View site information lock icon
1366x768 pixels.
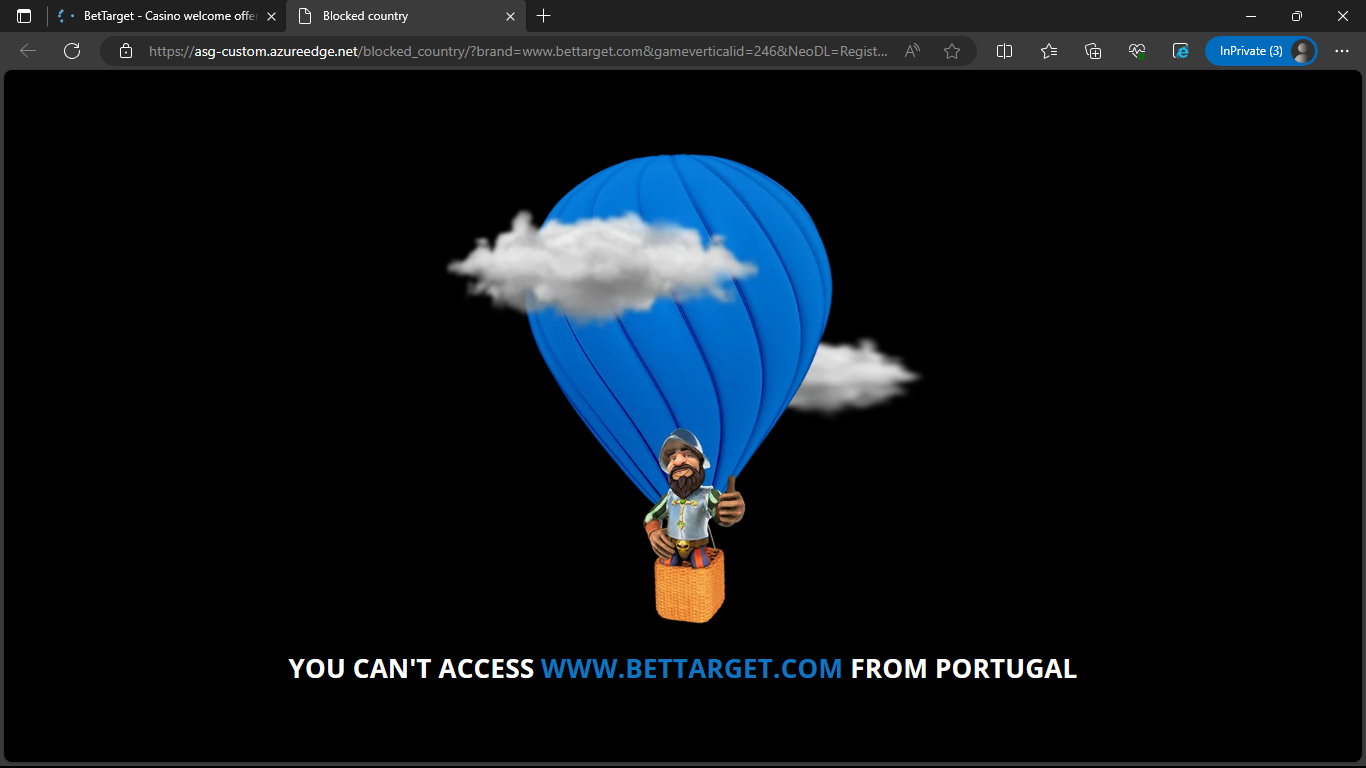click(x=126, y=51)
